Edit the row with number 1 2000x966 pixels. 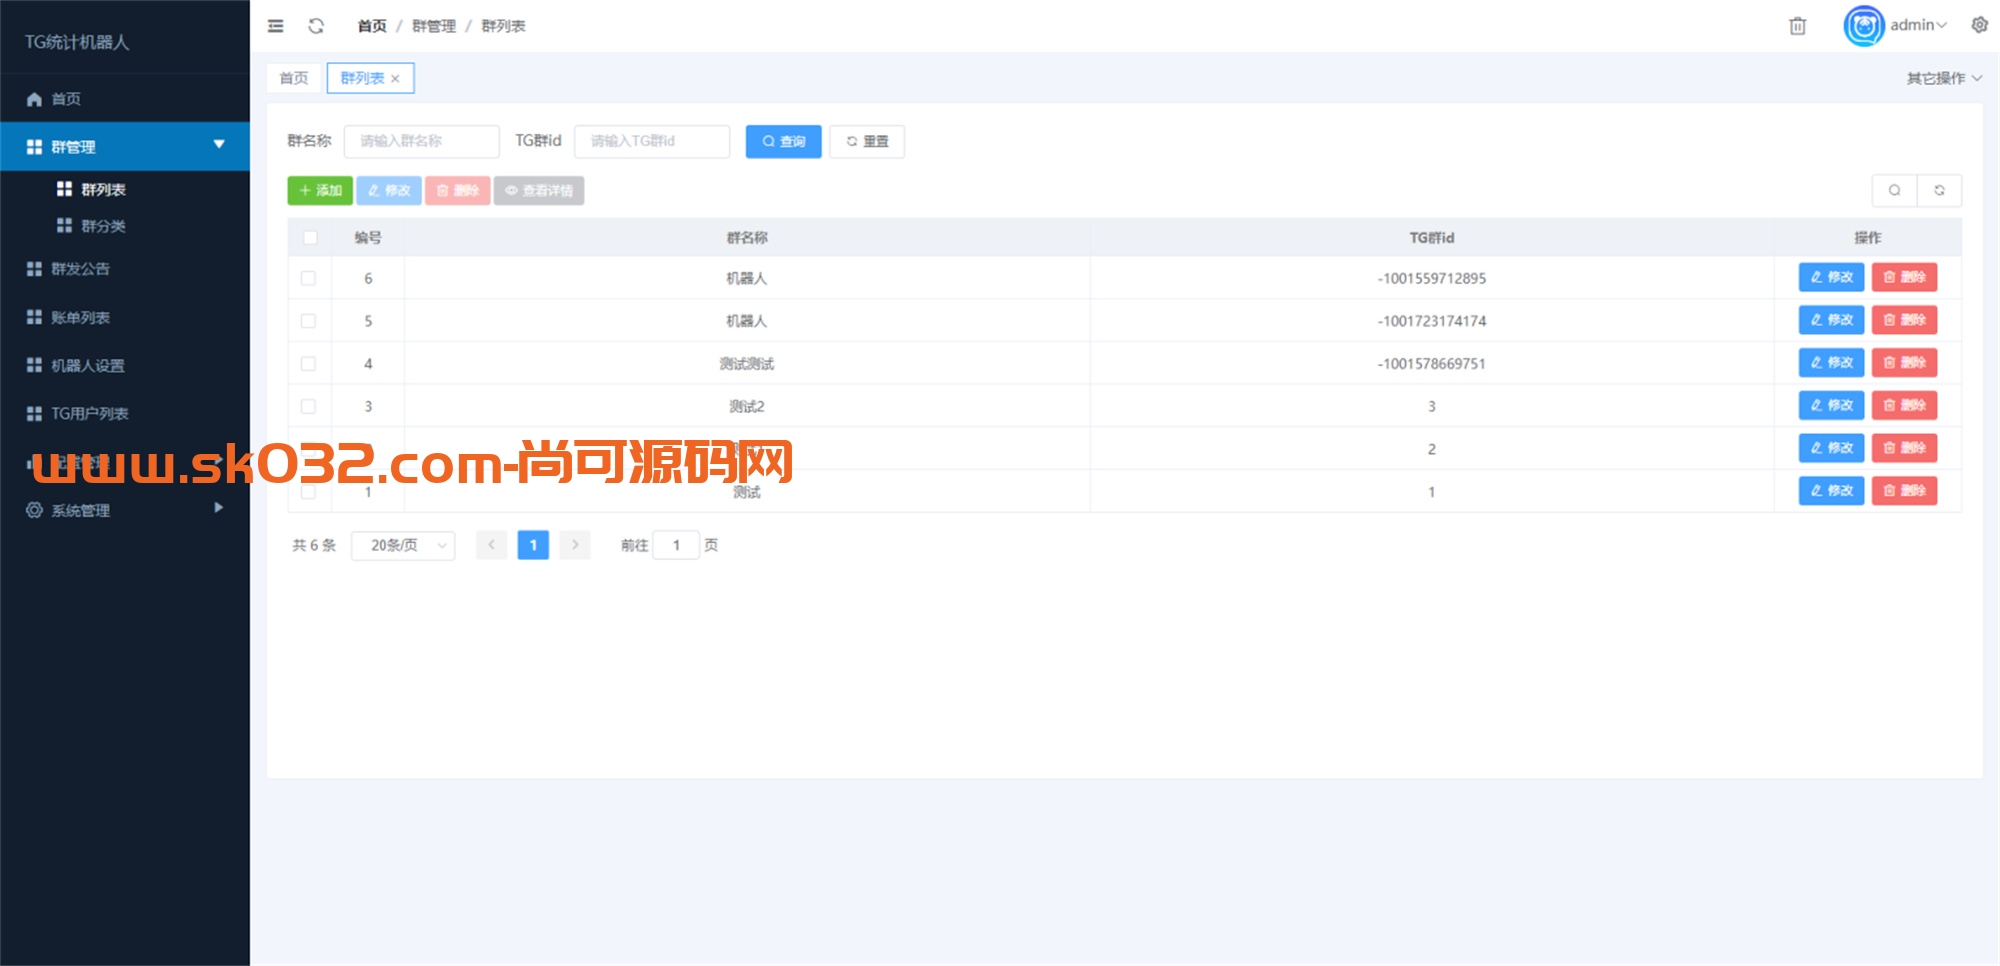click(x=1831, y=491)
